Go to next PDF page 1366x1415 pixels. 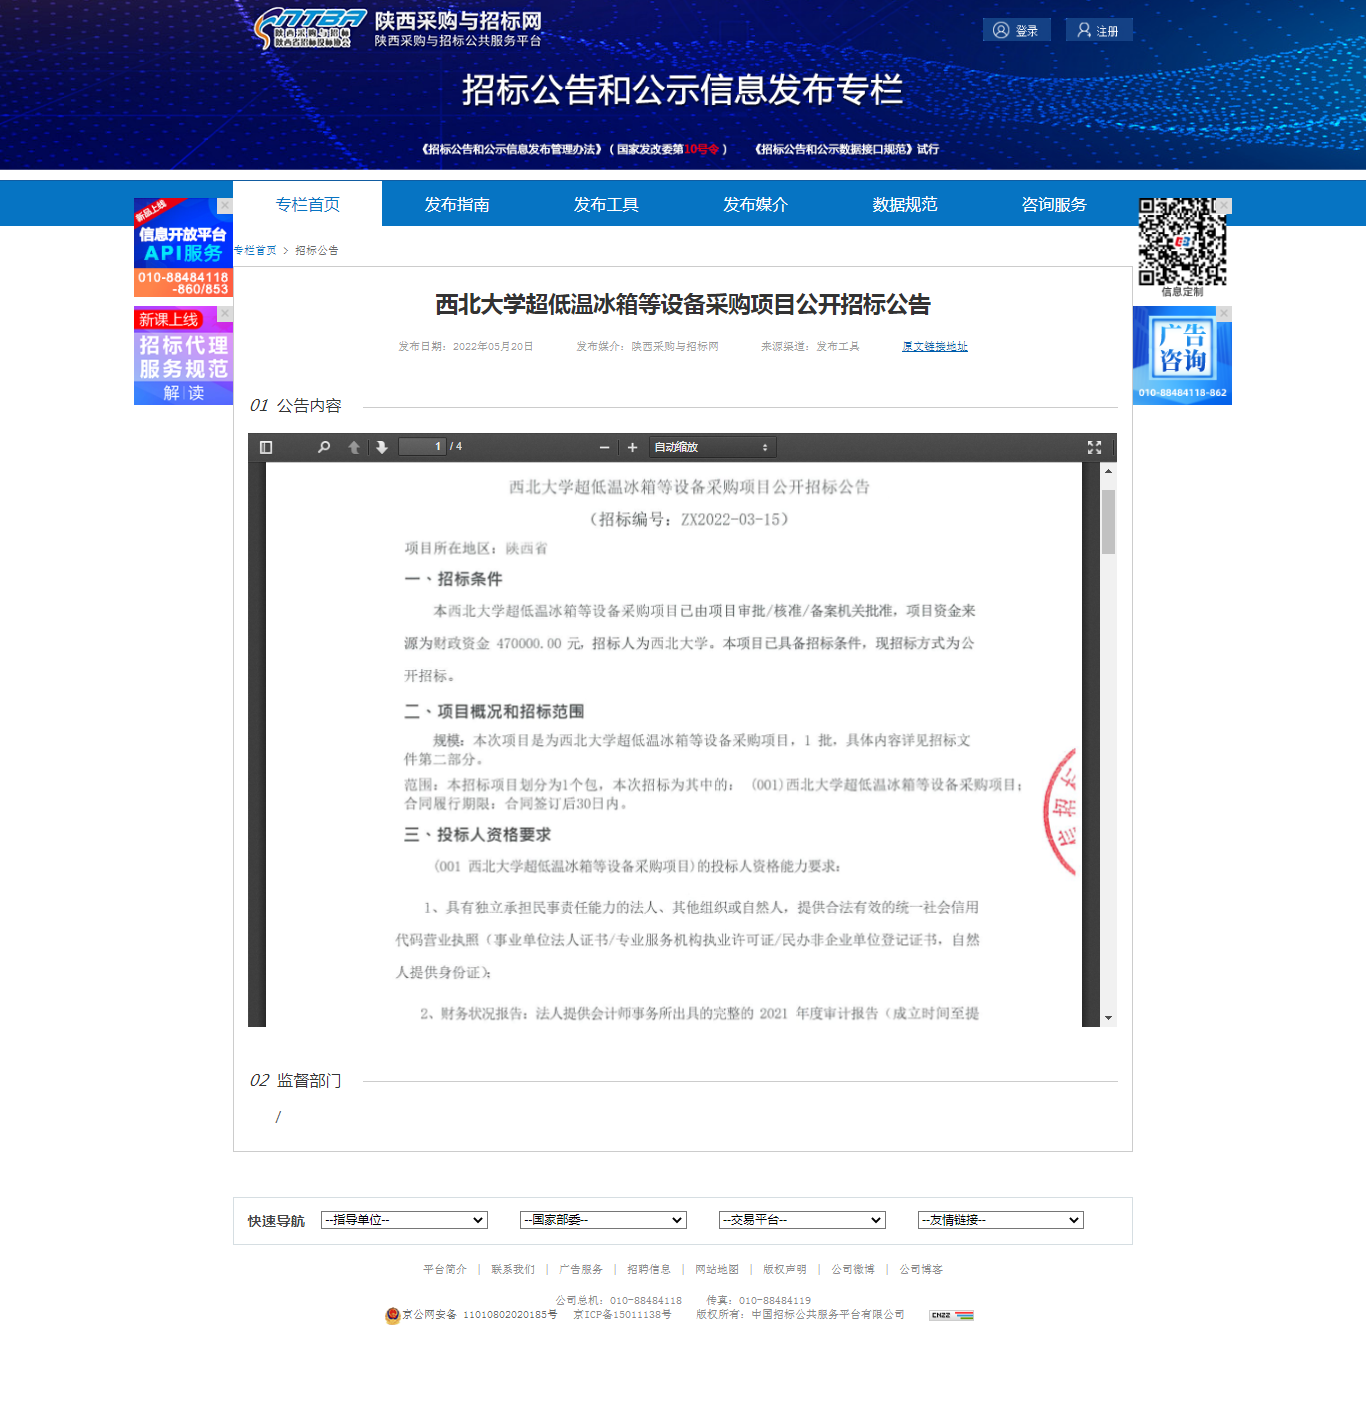[x=382, y=447]
